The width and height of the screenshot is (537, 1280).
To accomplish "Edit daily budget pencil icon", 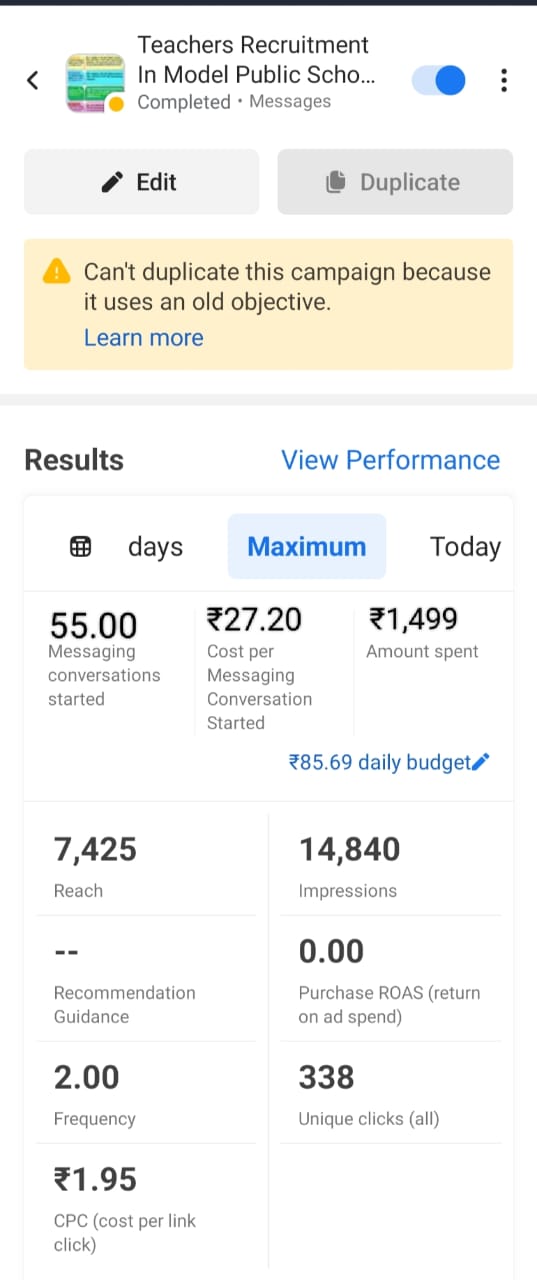I will (480, 763).
